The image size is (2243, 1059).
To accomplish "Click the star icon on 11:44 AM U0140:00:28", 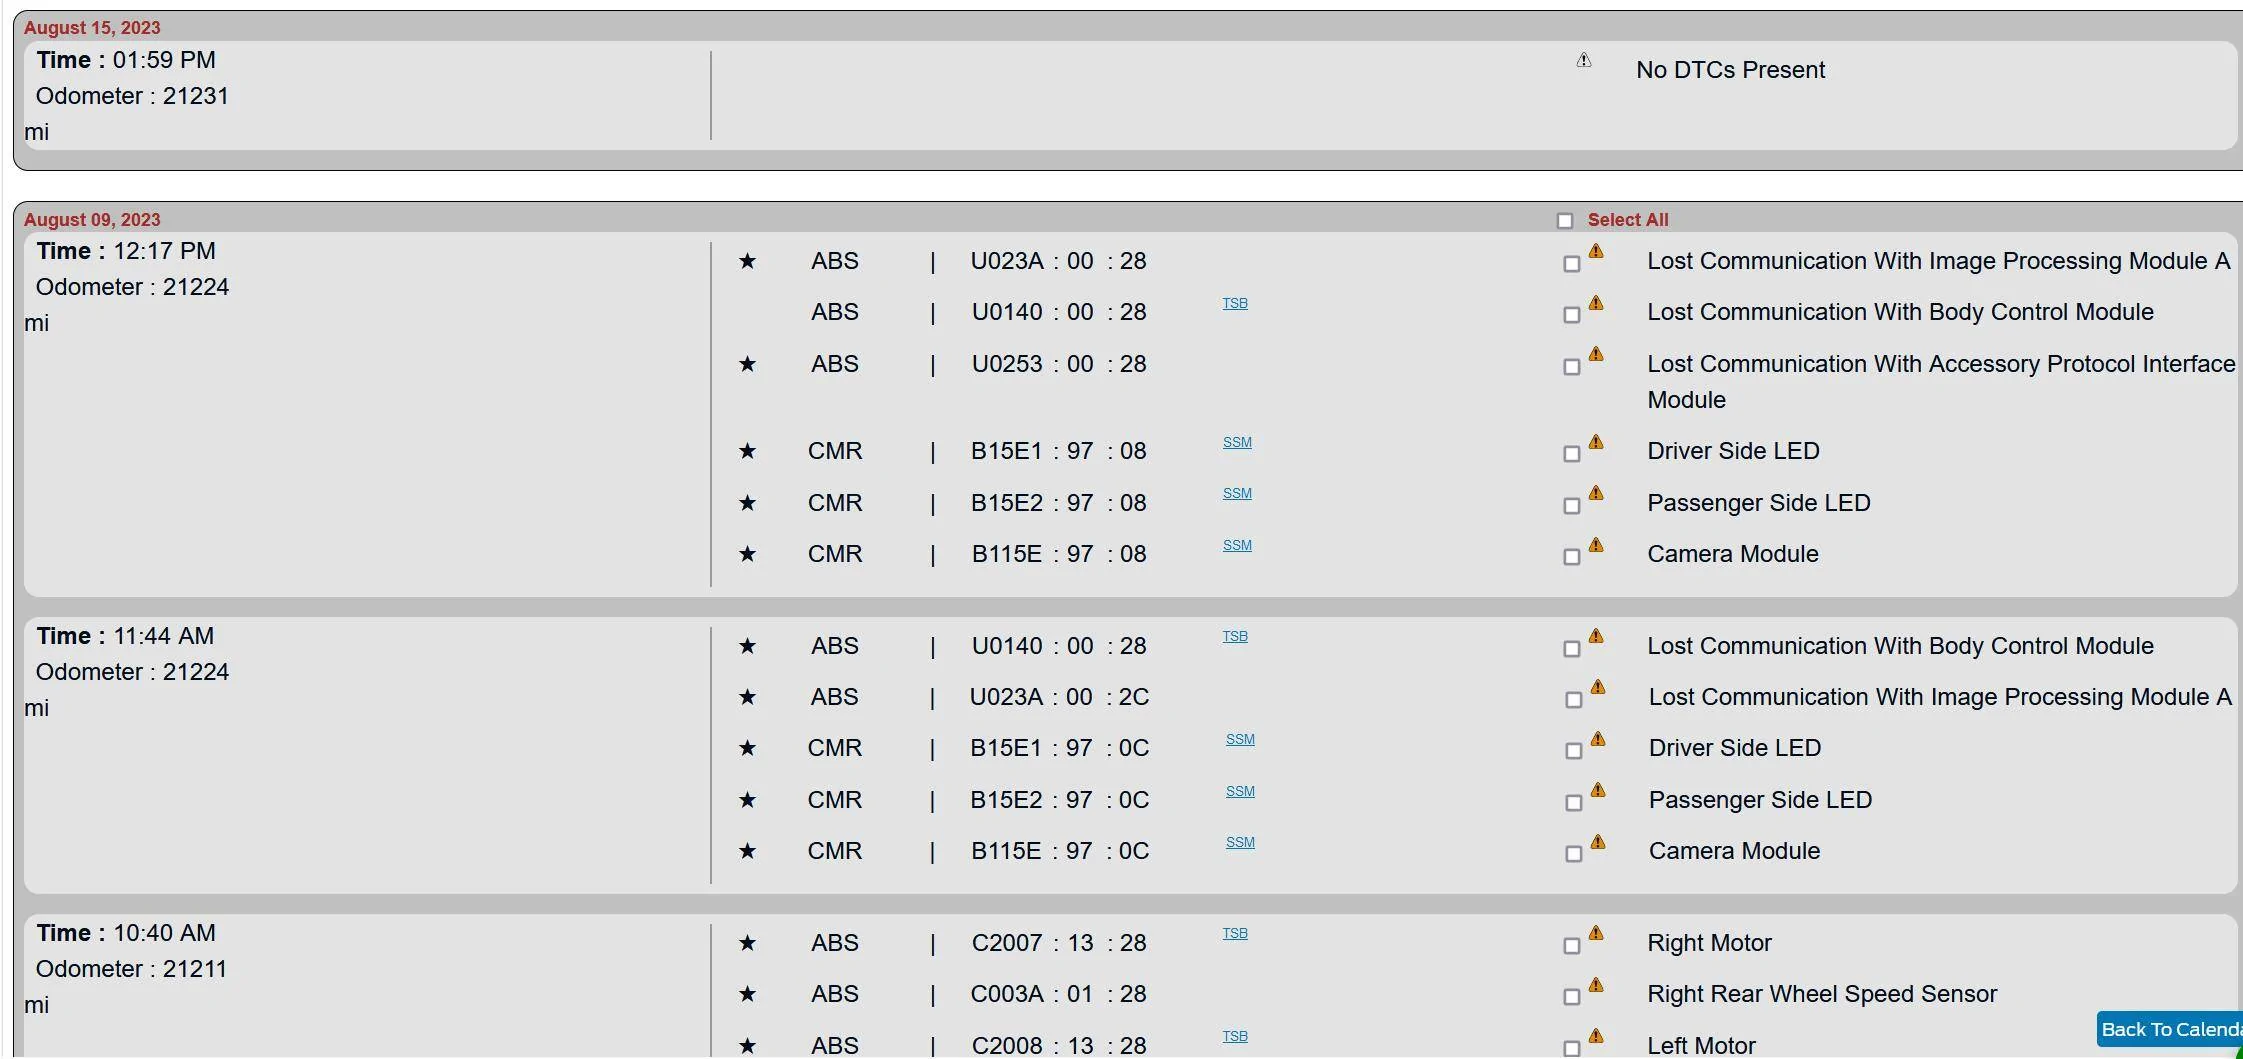I will point(747,646).
